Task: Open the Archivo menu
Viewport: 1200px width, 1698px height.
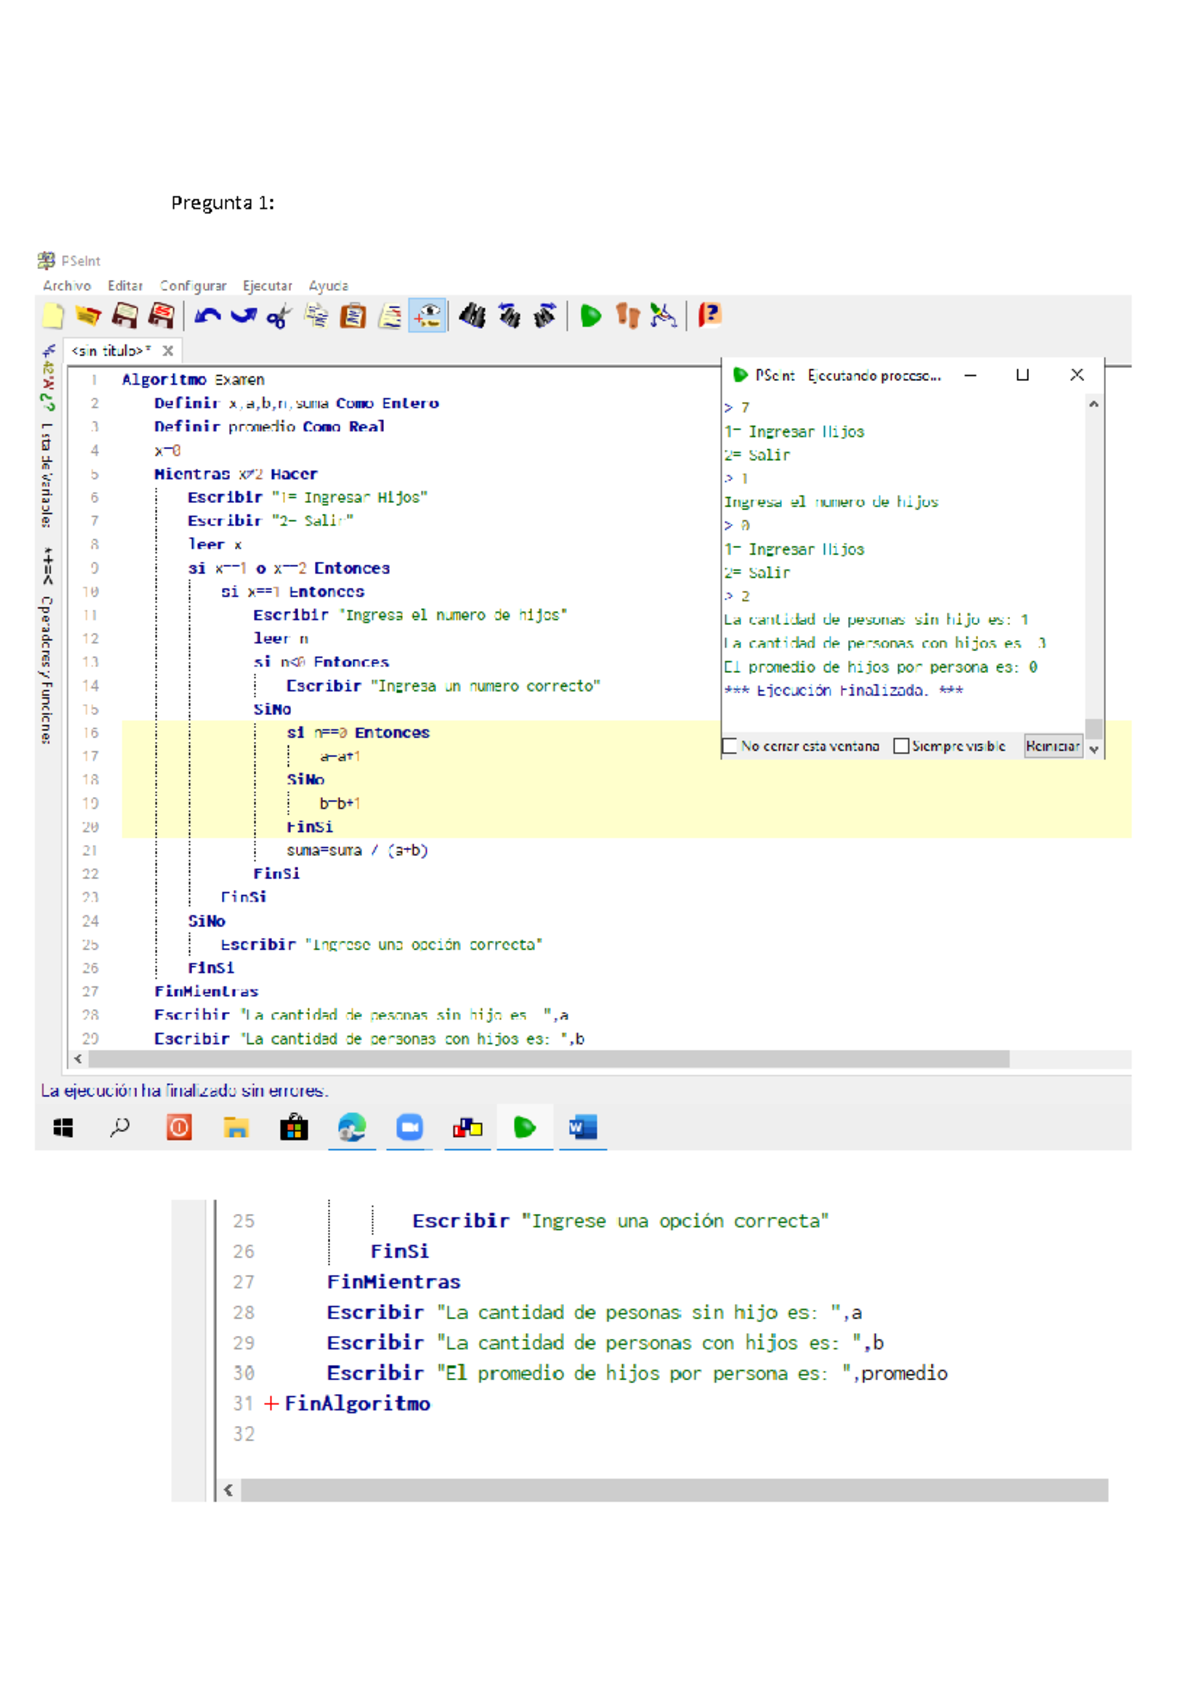Action: click(66, 286)
